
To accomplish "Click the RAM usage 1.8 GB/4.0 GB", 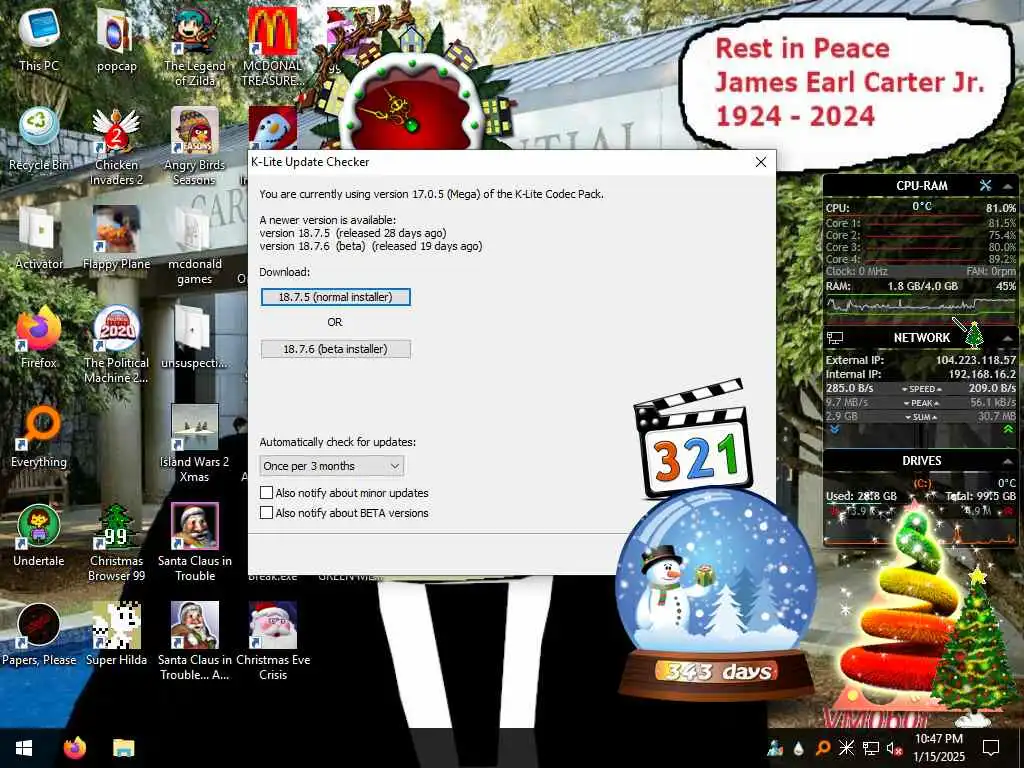I will click(922, 286).
